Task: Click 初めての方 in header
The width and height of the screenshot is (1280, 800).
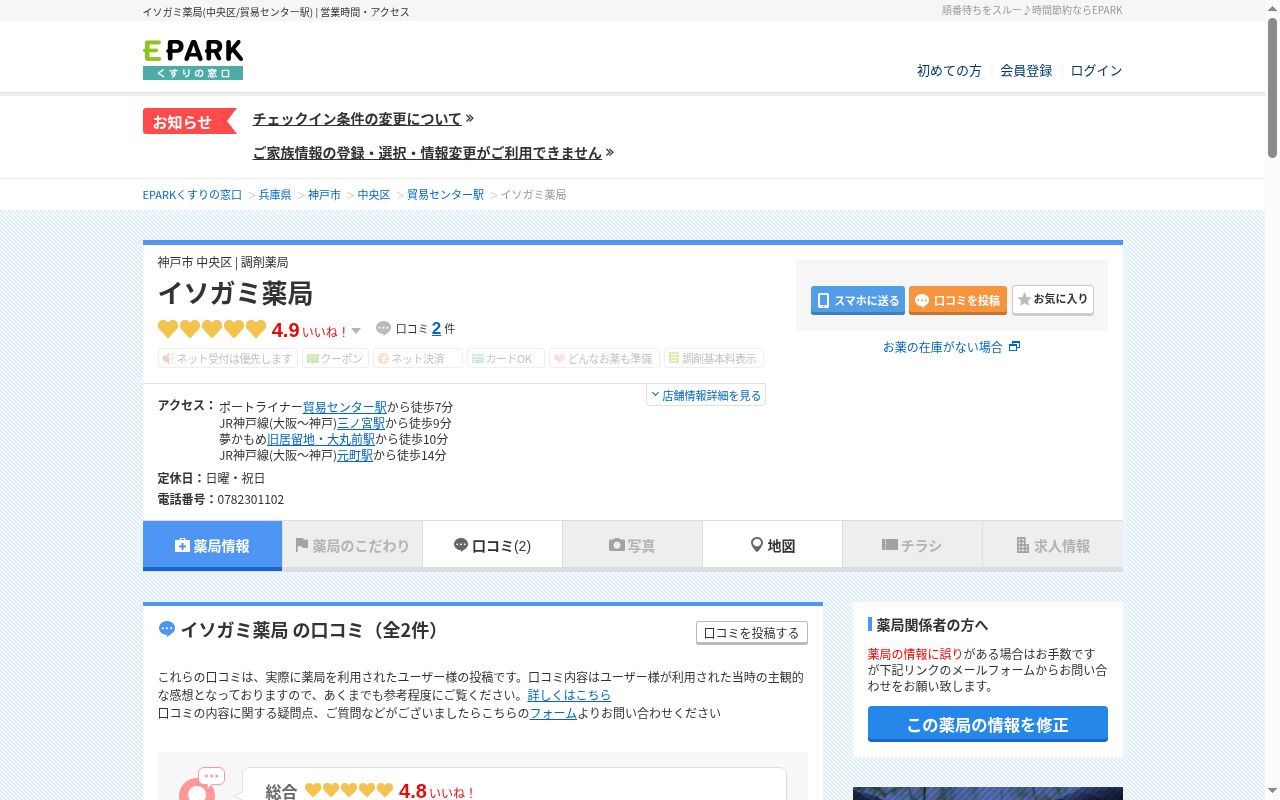Action: tap(949, 71)
